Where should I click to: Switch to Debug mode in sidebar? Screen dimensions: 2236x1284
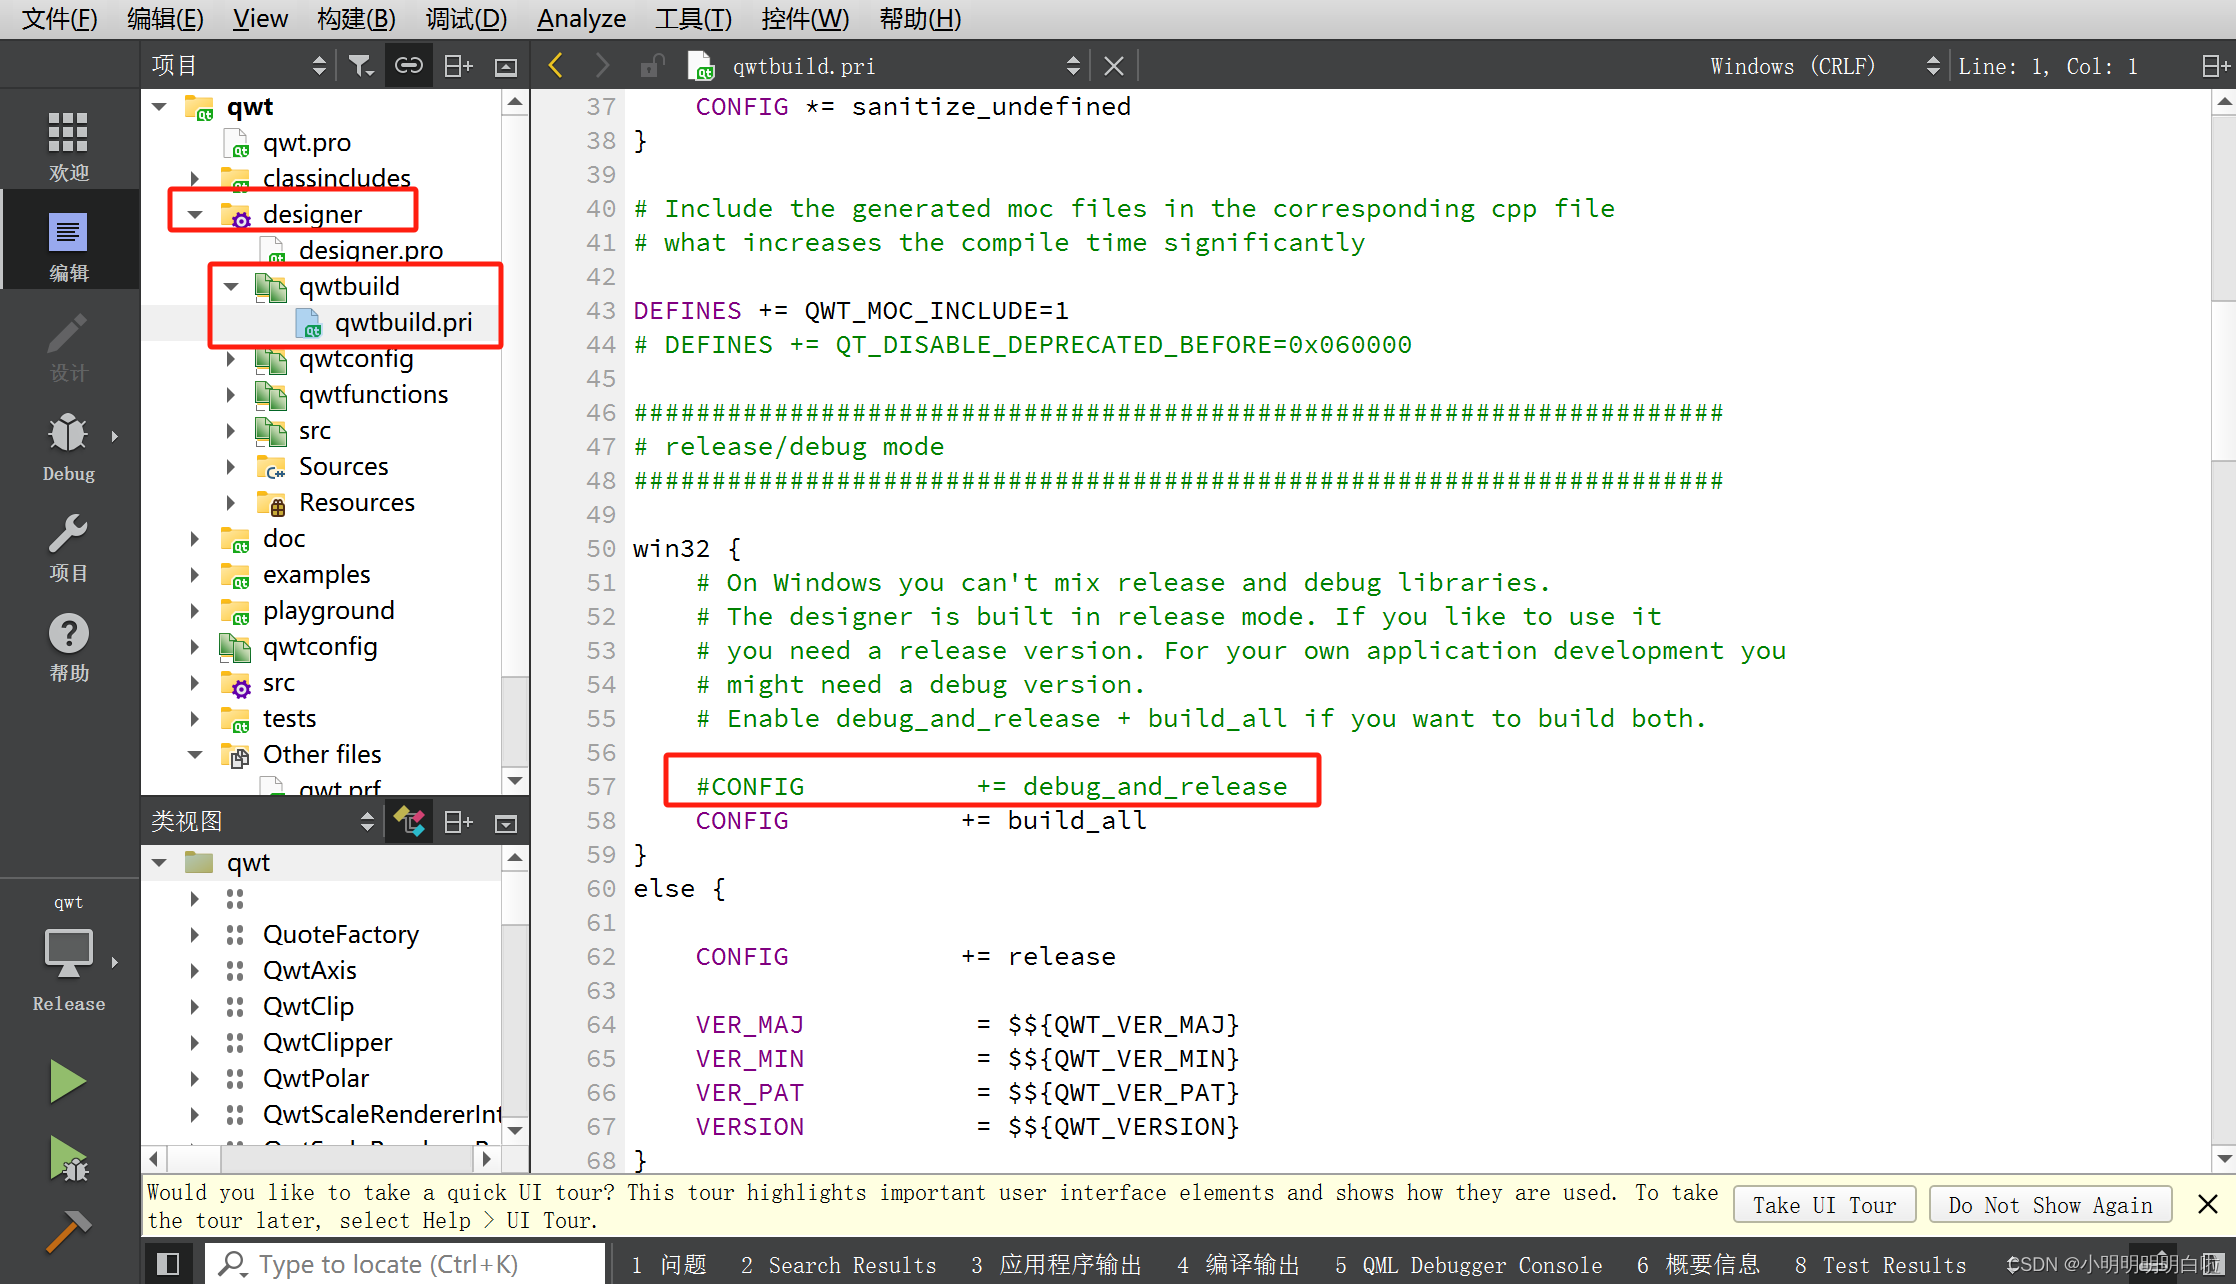point(68,447)
